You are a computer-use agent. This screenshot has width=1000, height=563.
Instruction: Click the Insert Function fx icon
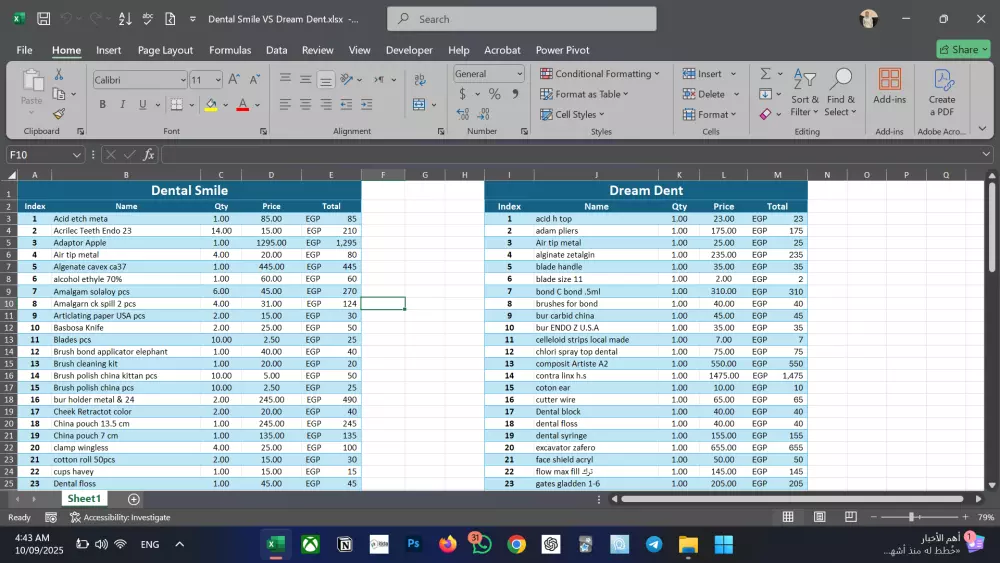(x=149, y=154)
